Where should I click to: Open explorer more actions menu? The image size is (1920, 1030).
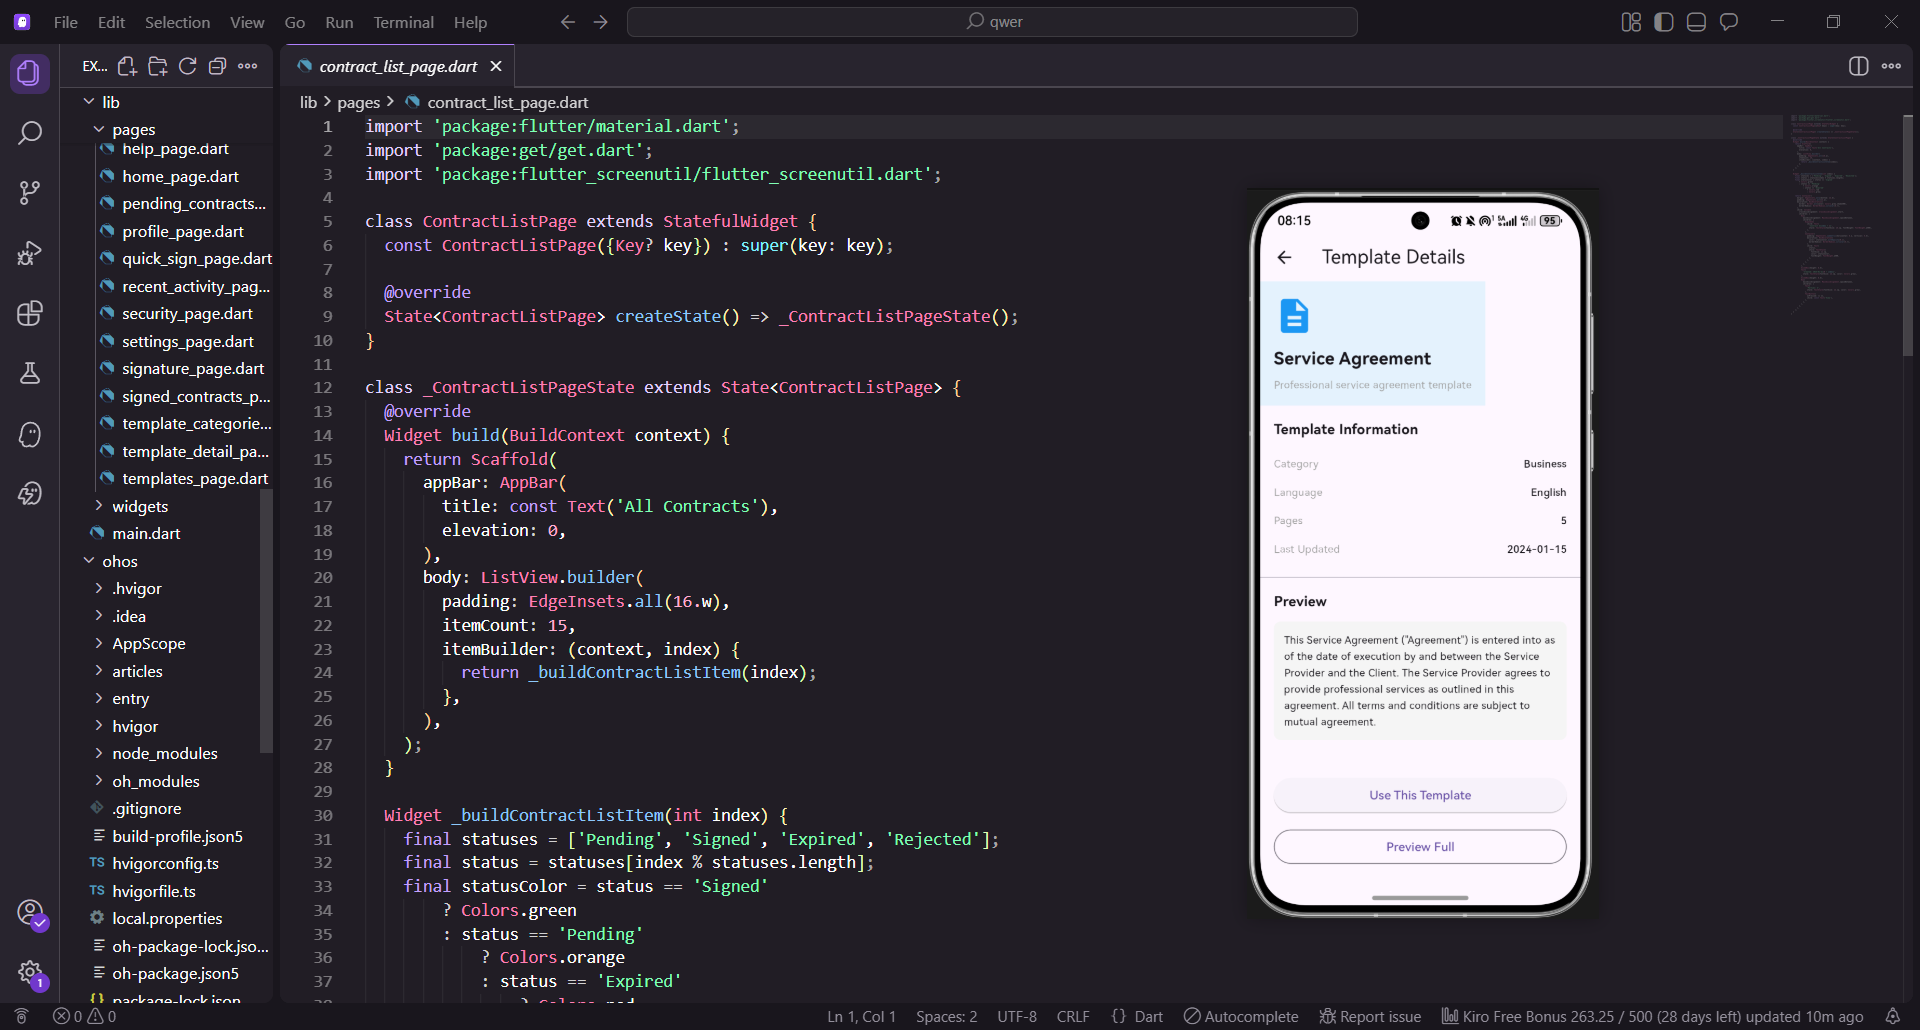(x=247, y=66)
